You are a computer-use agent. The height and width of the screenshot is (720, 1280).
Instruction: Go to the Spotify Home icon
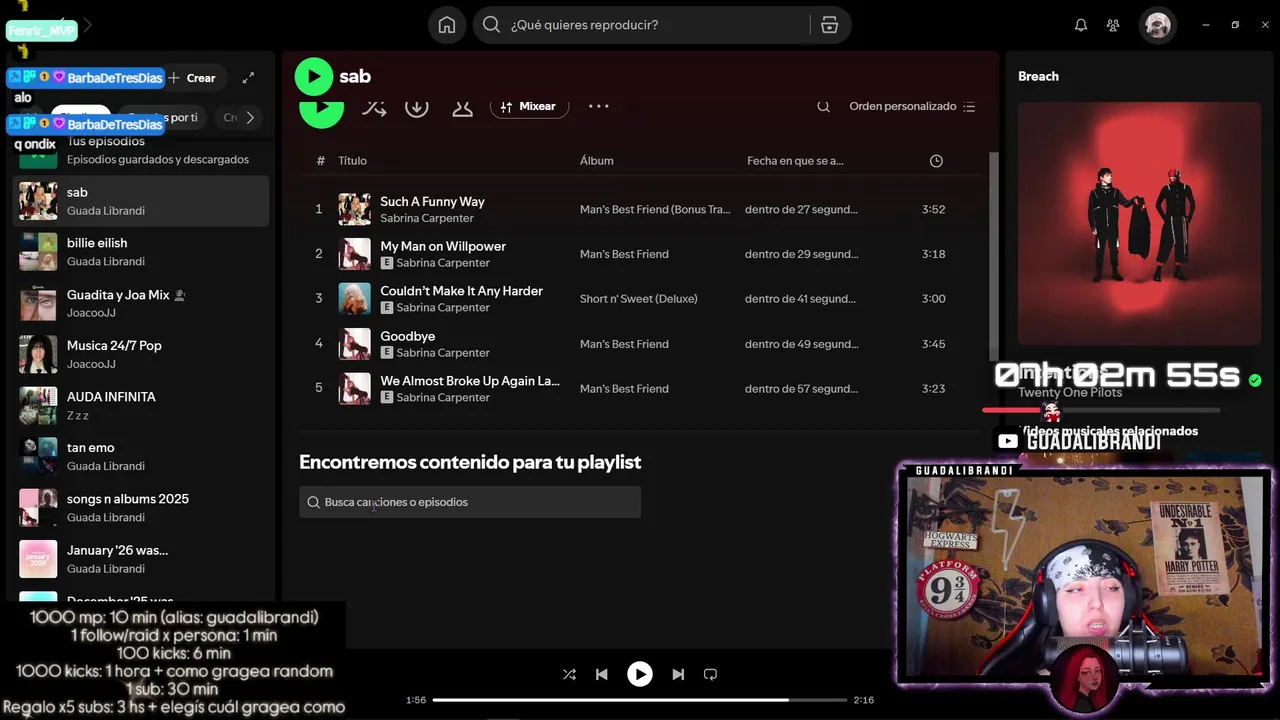pos(447,25)
